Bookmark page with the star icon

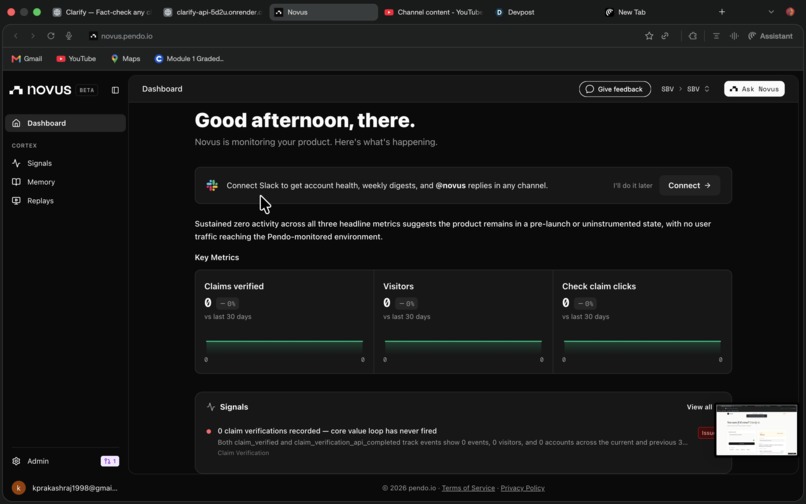pos(649,36)
